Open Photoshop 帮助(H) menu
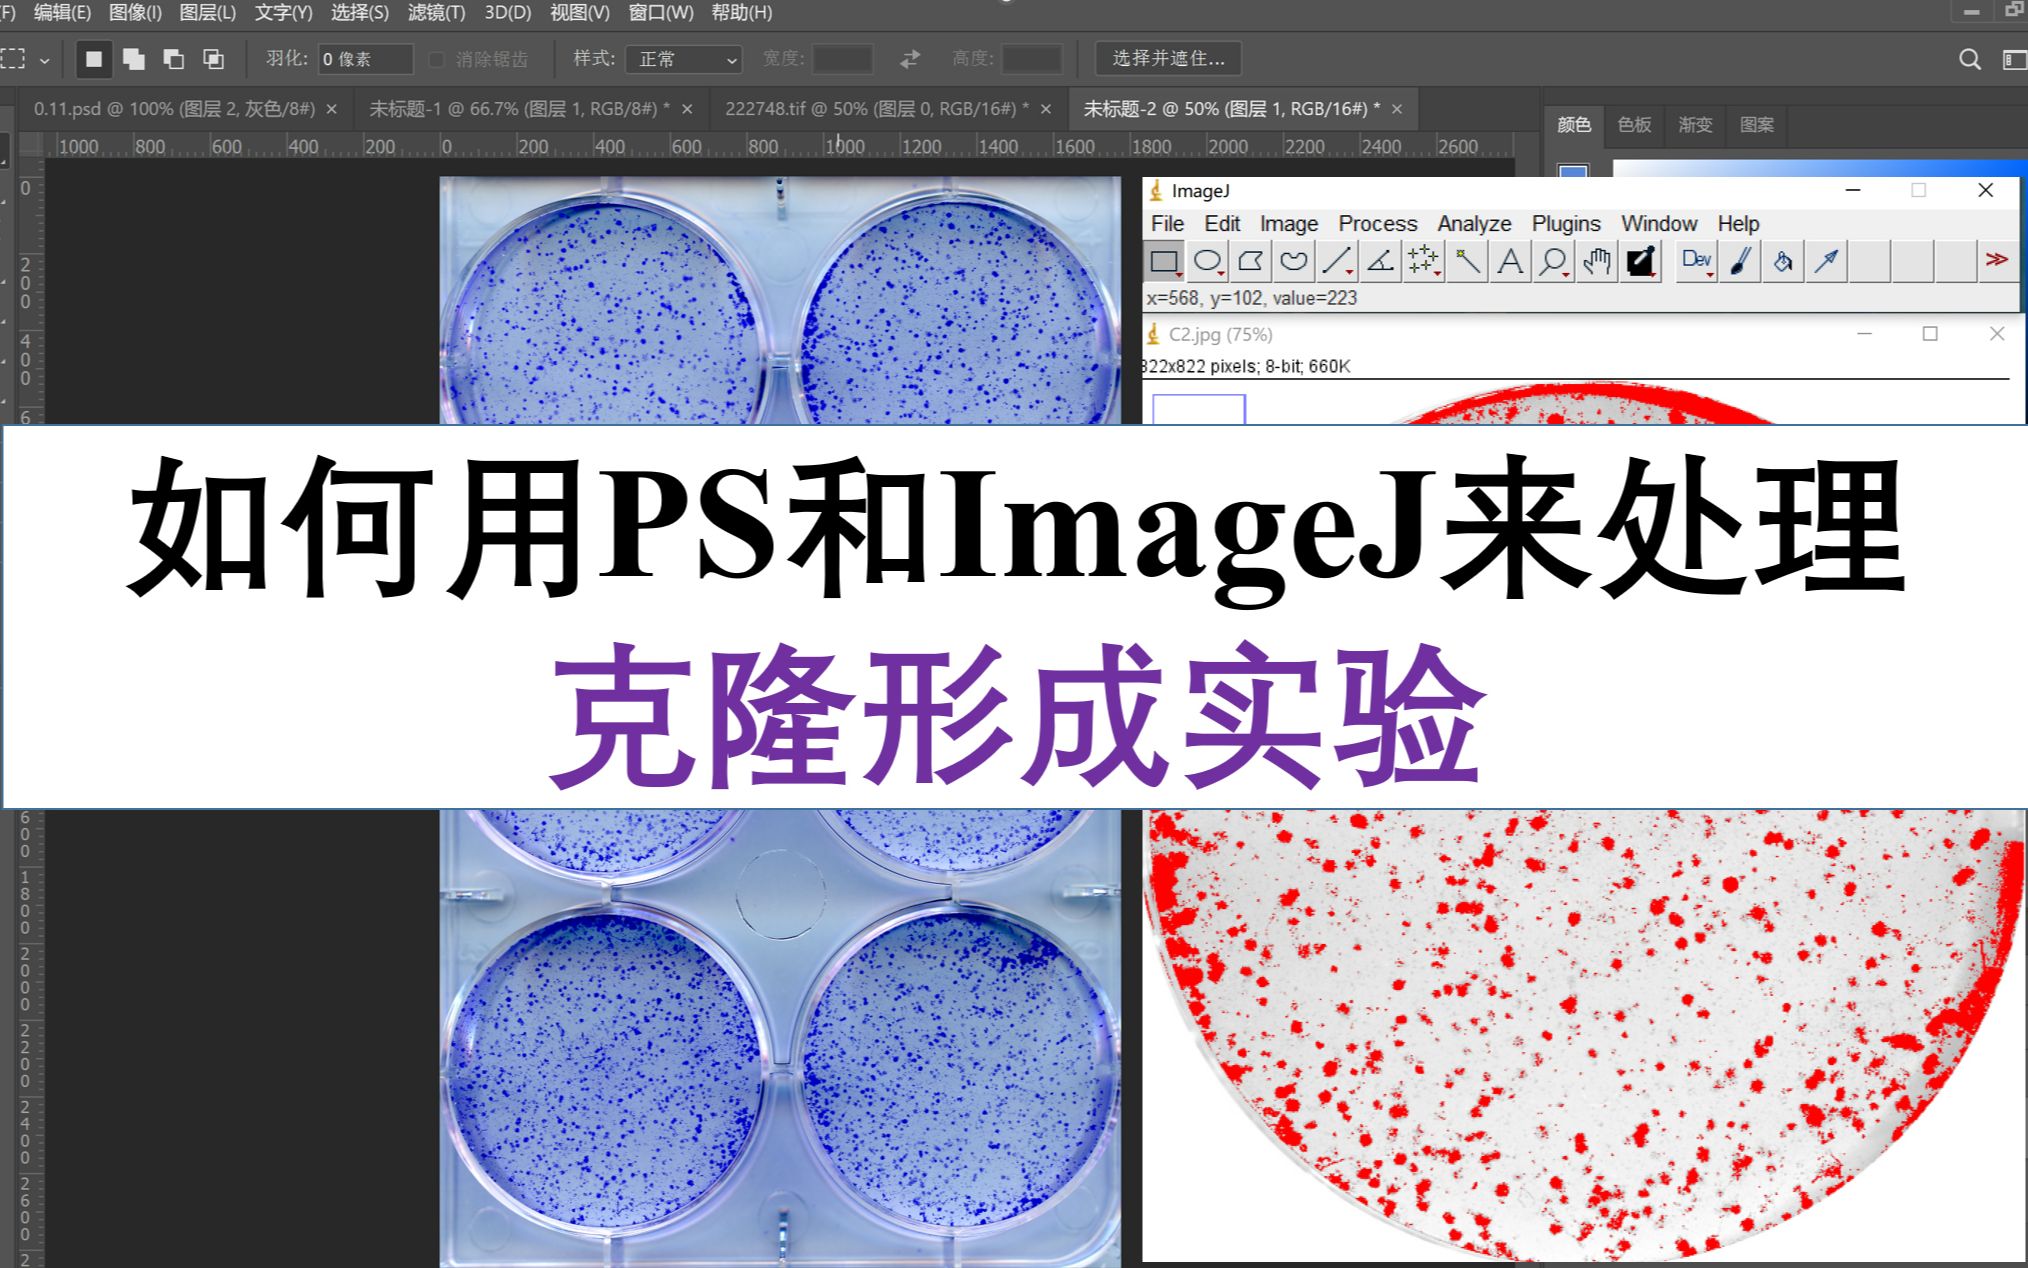The image size is (2028, 1268). coord(742,13)
